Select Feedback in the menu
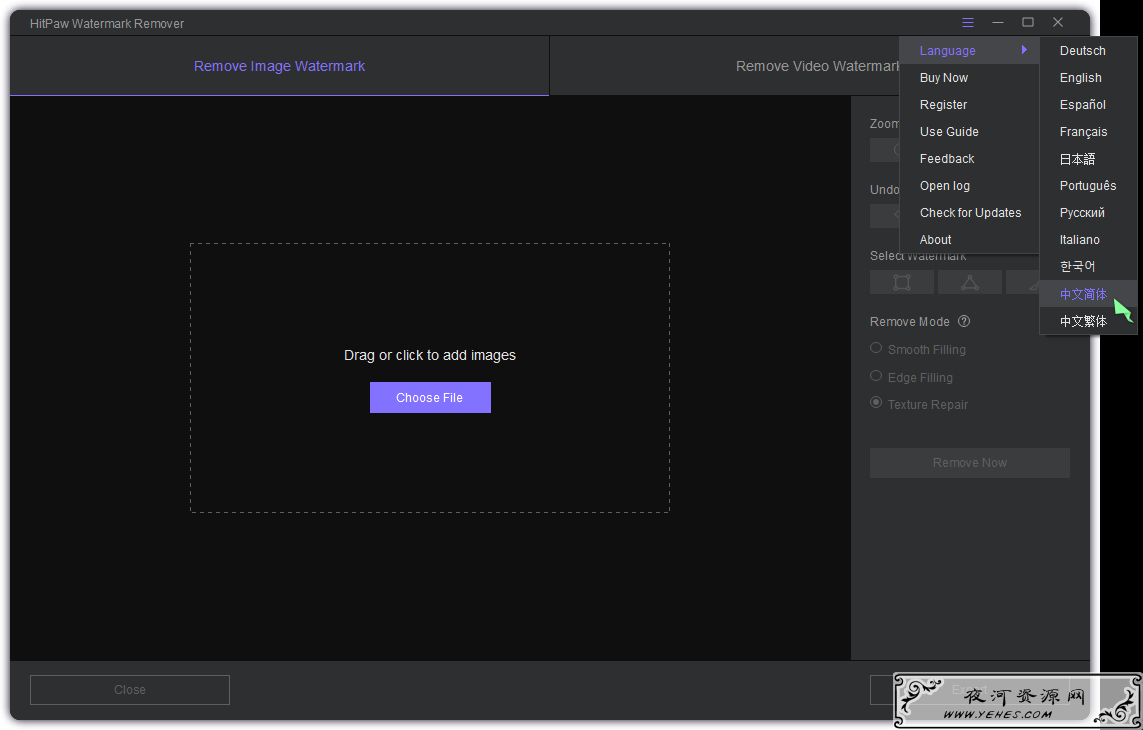The height and width of the screenshot is (730, 1143). click(970, 158)
